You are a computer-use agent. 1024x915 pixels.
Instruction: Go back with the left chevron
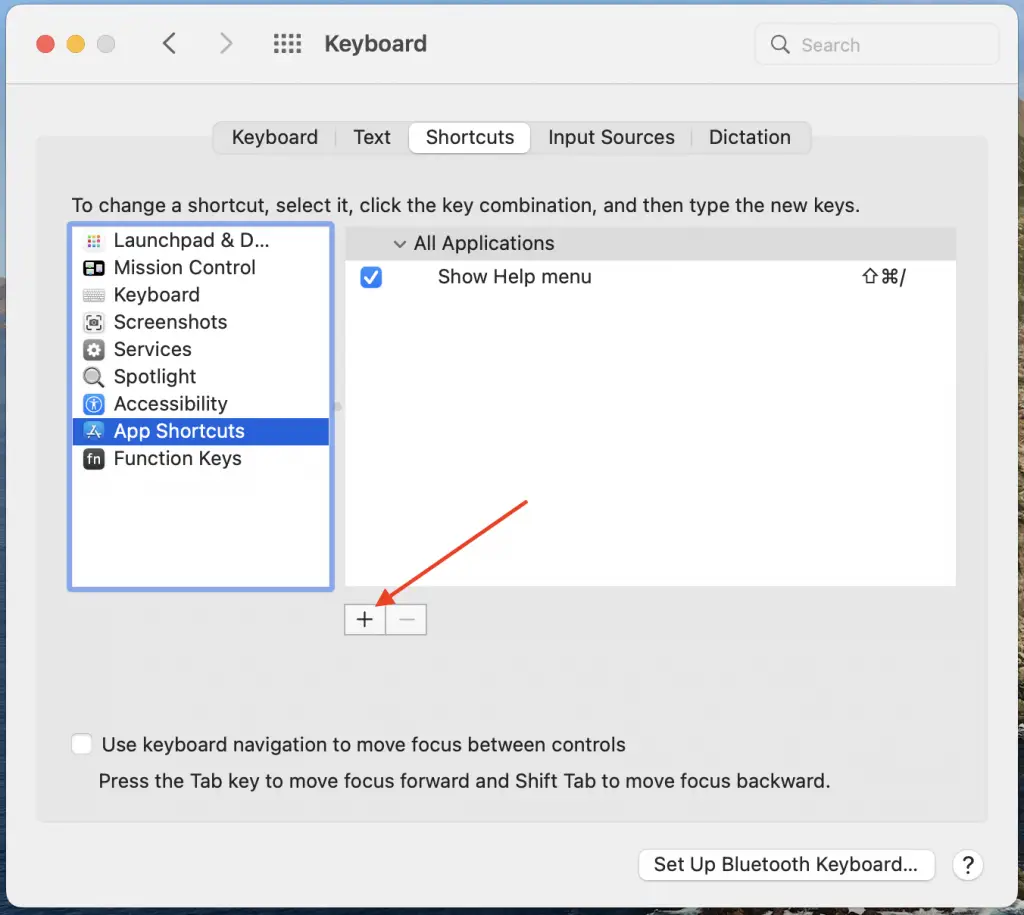[x=169, y=44]
